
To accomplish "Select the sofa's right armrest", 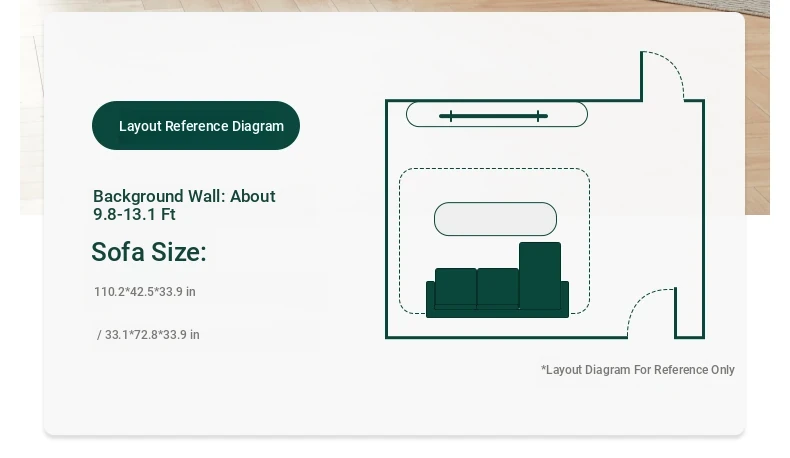I will tap(565, 298).
